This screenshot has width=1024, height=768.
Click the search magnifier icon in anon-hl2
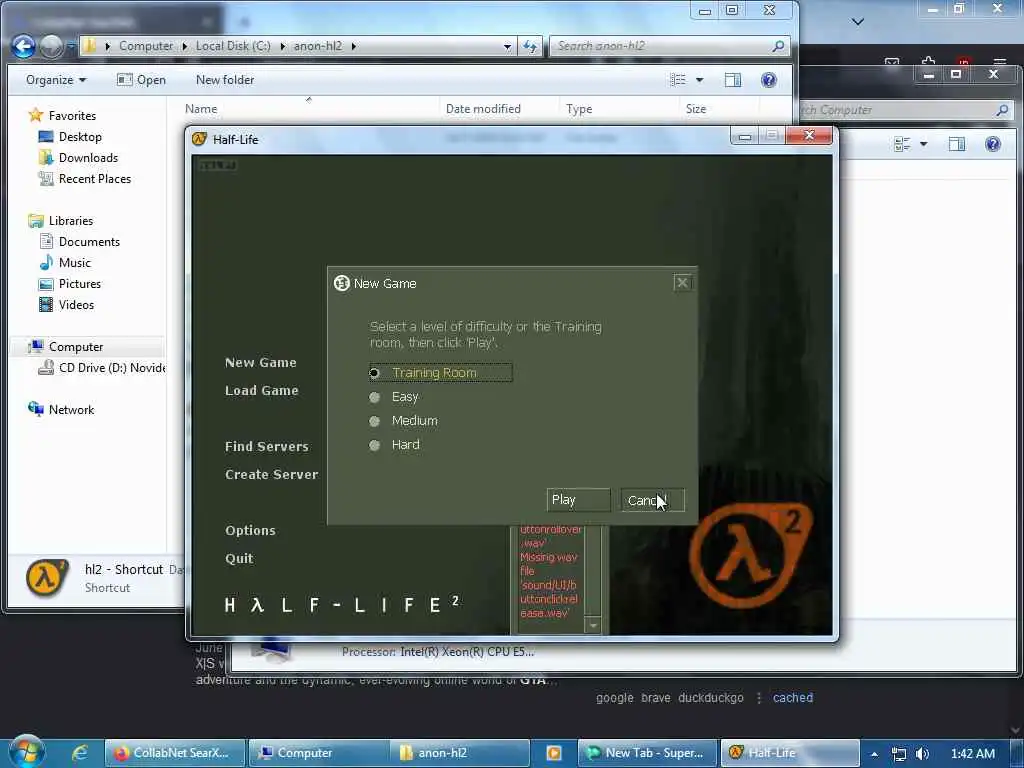778,46
